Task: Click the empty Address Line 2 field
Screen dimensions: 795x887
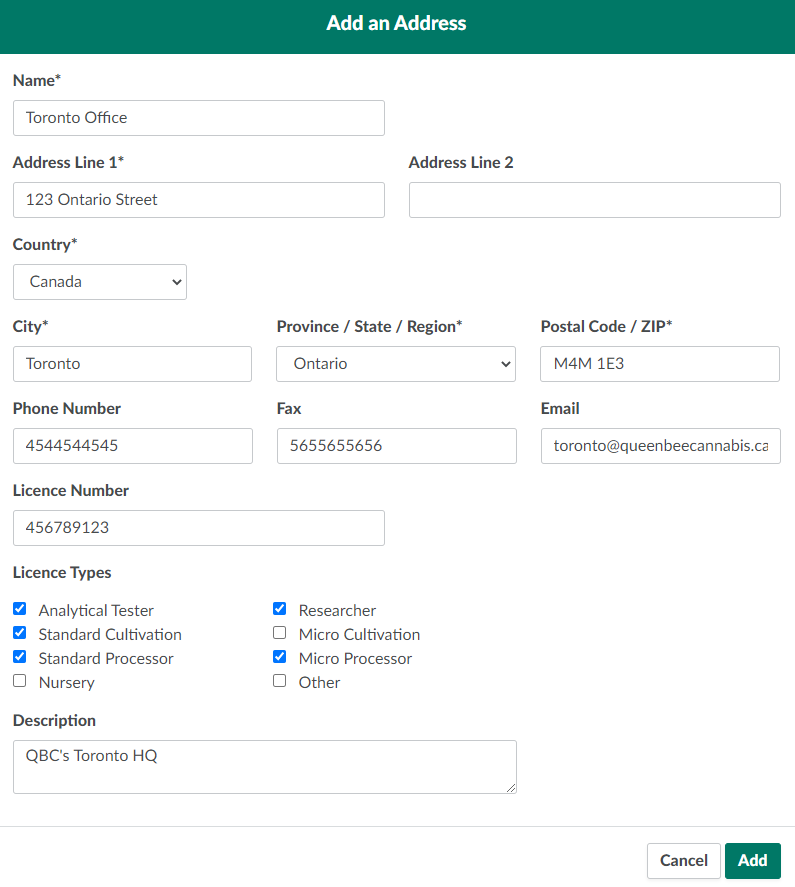Action: (x=594, y=200)
